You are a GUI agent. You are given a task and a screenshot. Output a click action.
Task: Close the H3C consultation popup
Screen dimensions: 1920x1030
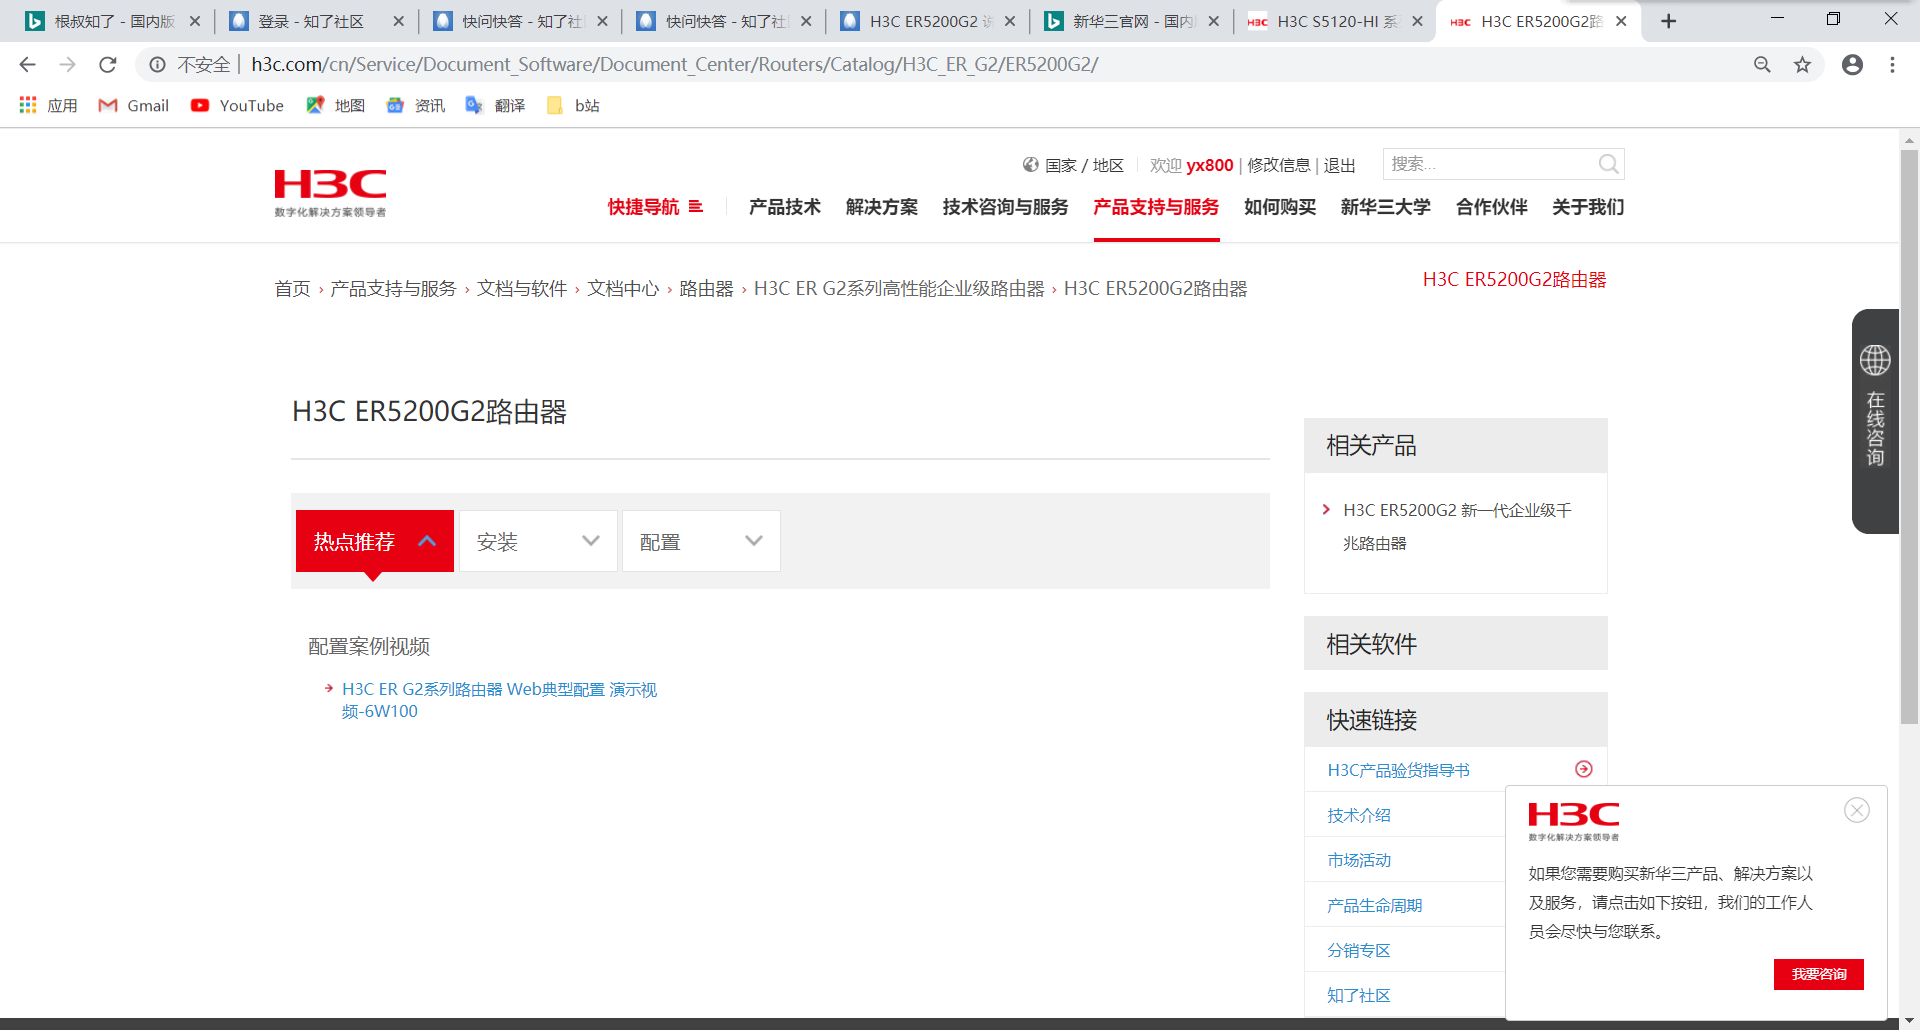1857,810
